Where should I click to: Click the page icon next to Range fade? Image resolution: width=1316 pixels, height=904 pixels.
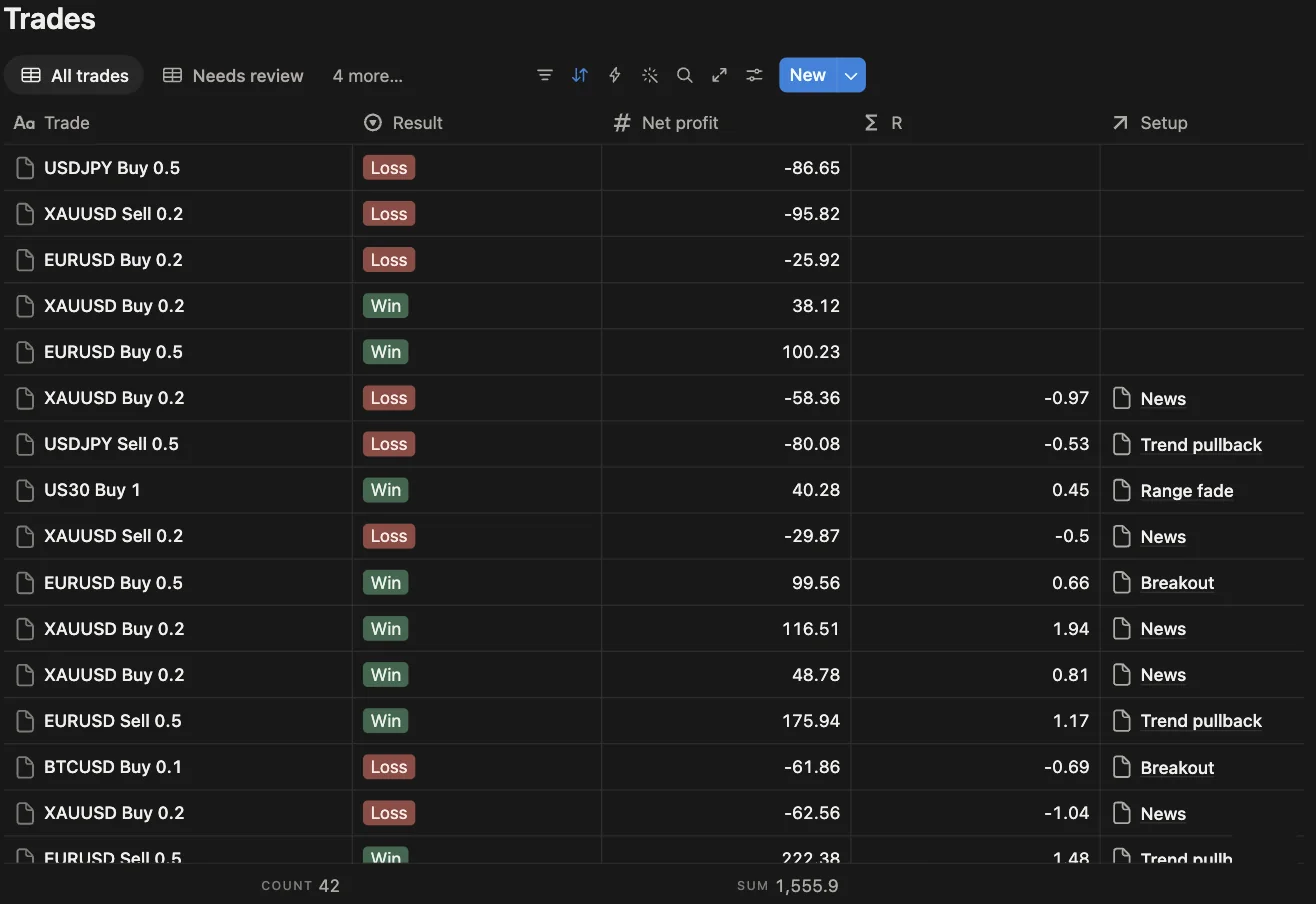[1122, 490]
